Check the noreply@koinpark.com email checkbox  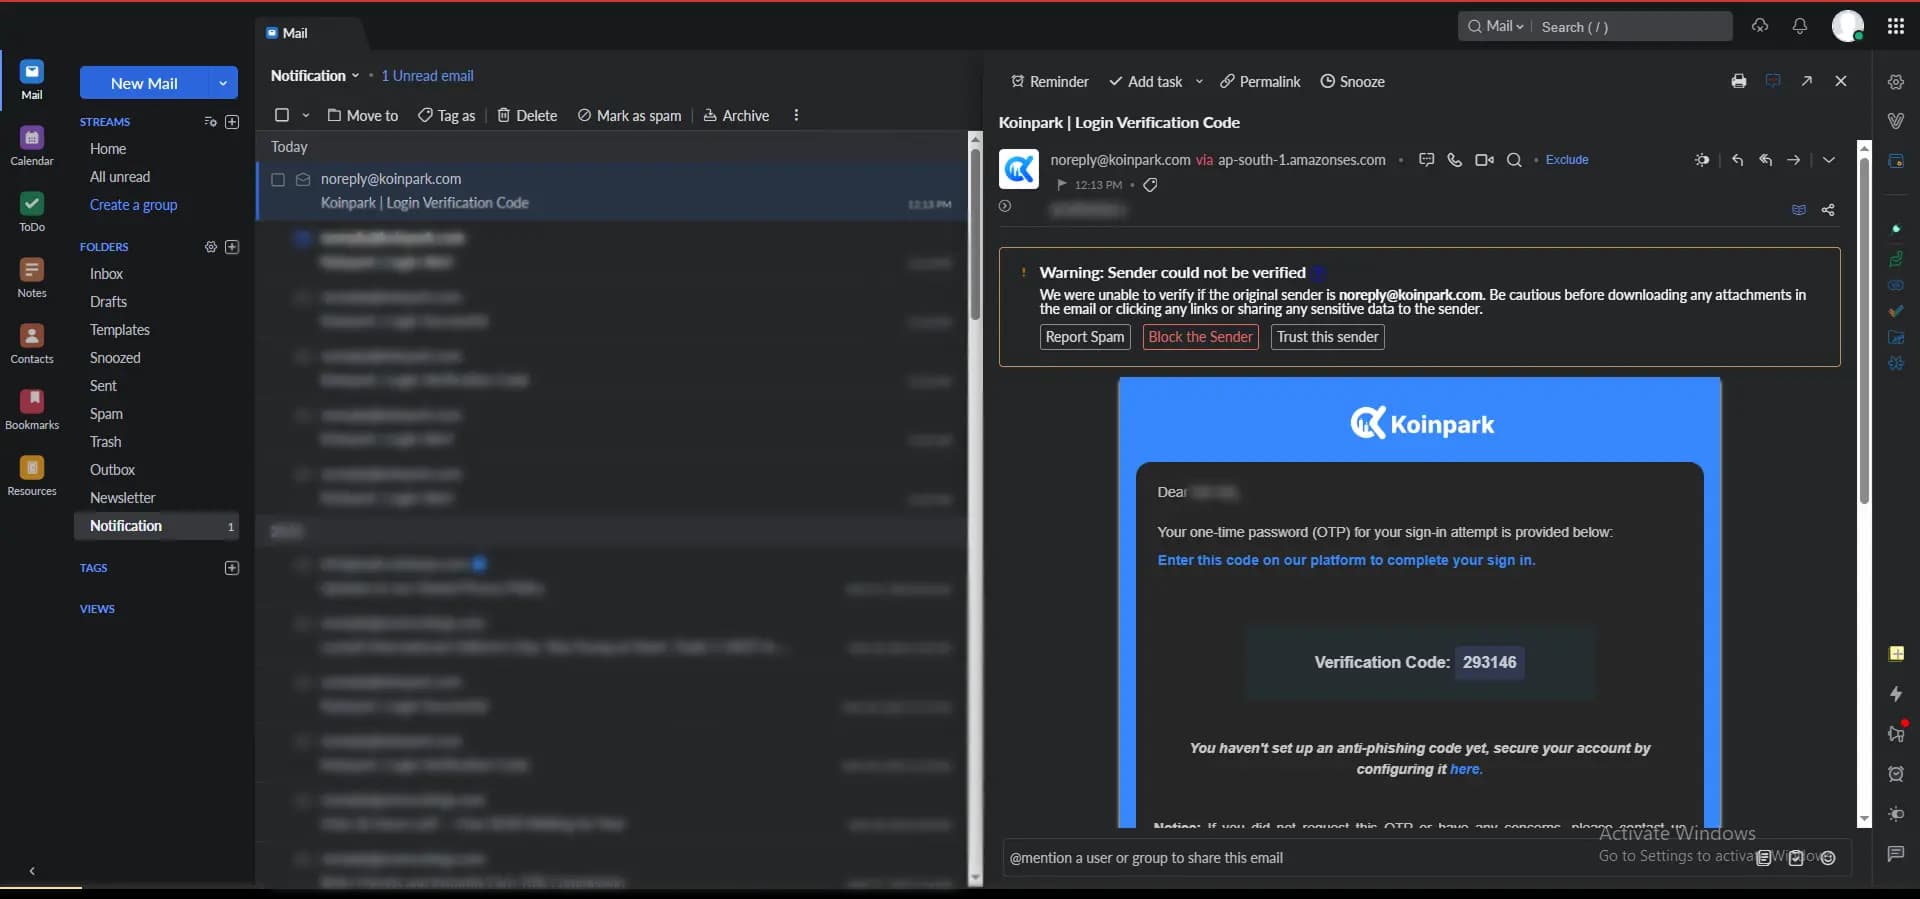278,180
